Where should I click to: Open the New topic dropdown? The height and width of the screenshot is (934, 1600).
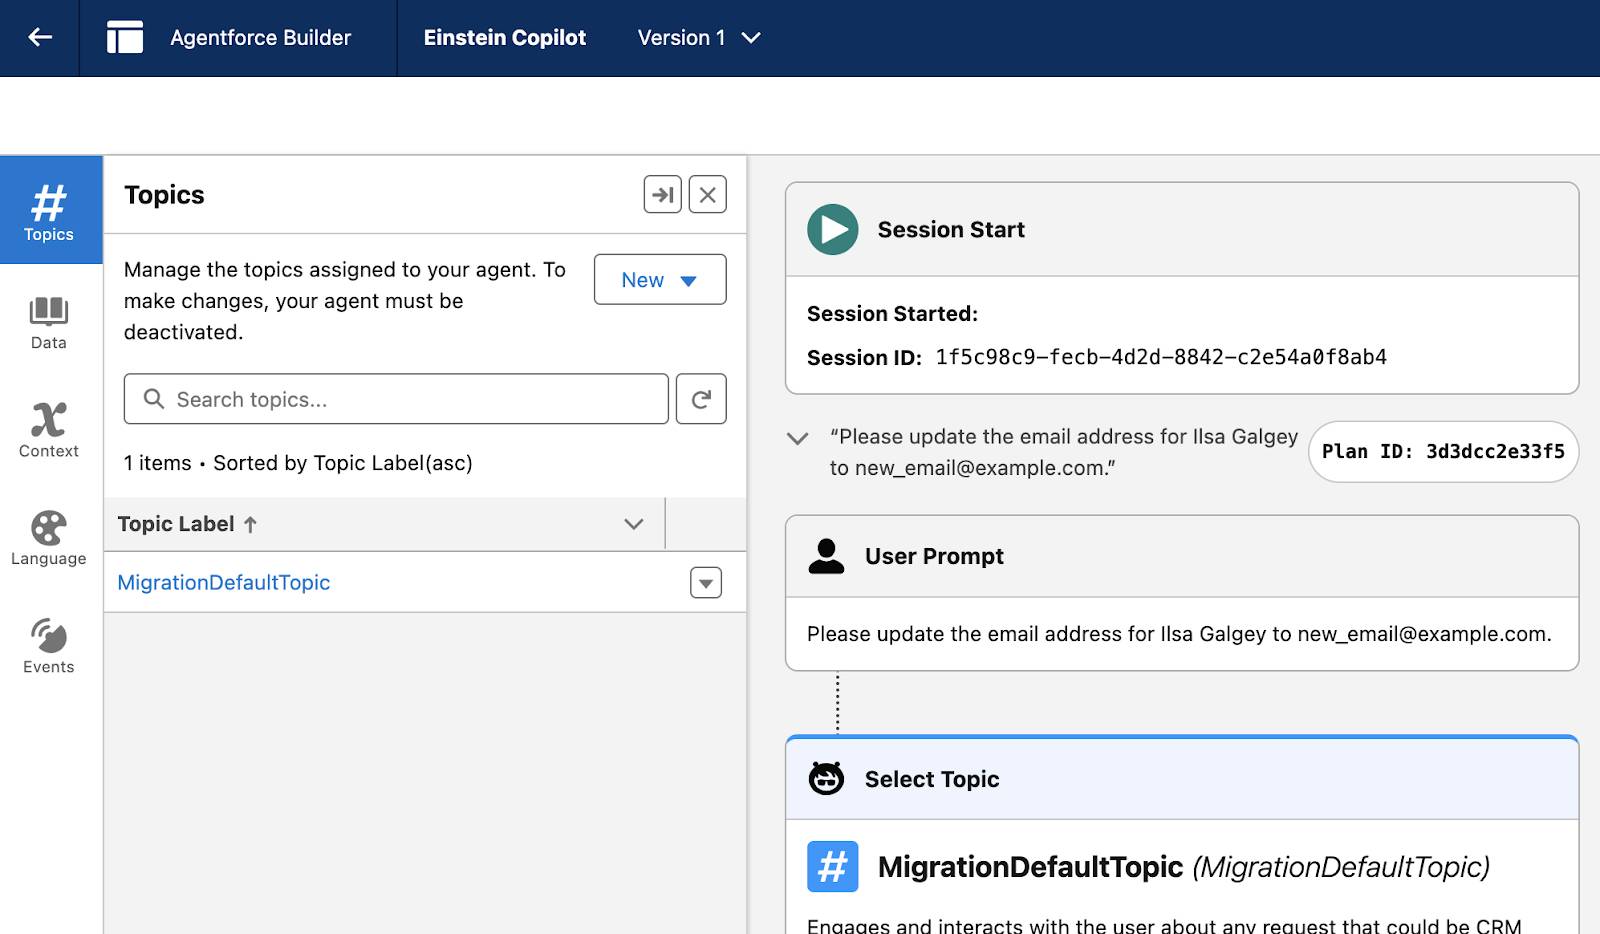660,280
